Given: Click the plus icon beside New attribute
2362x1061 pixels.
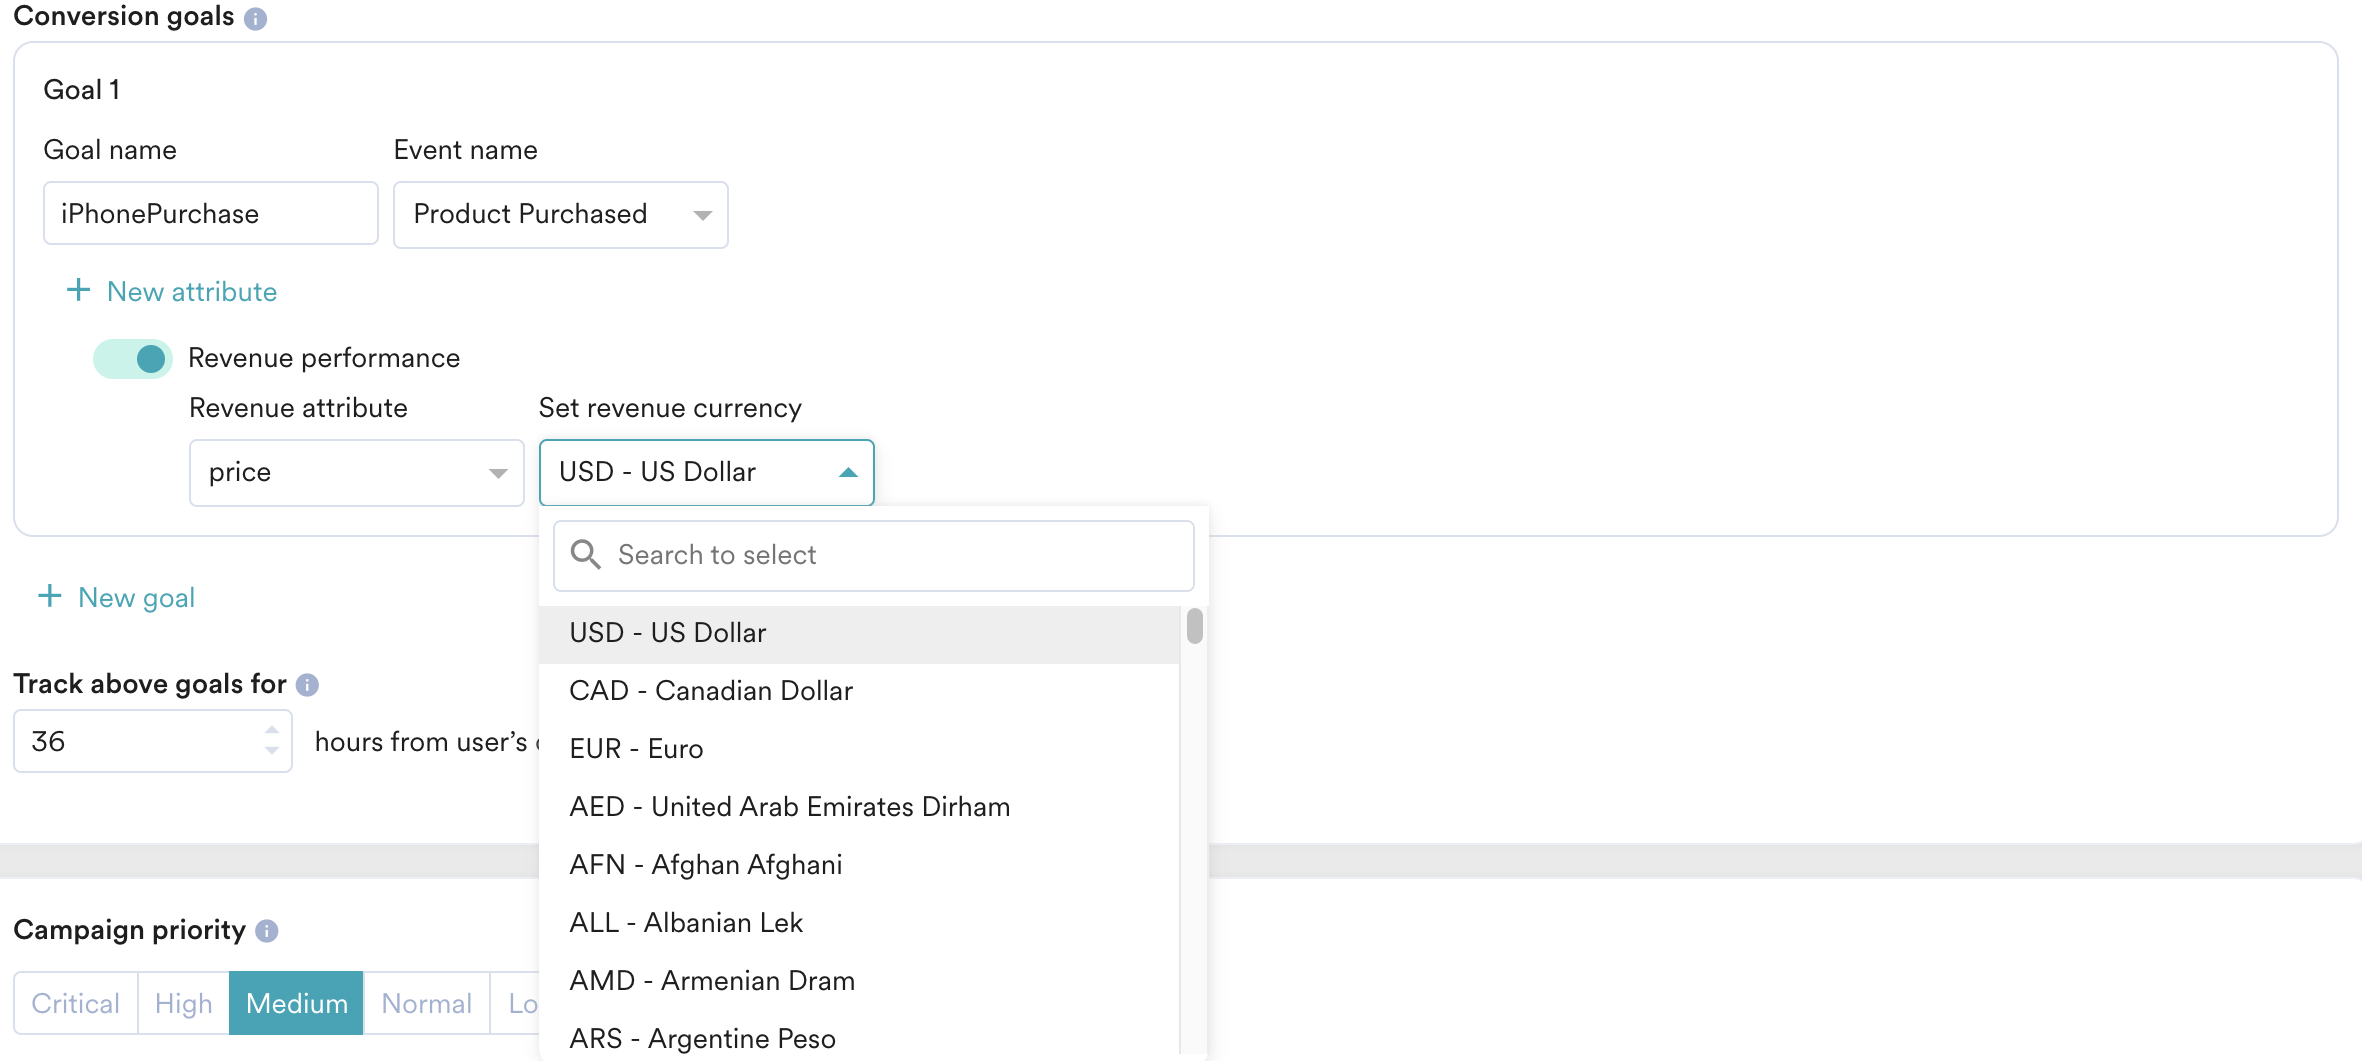Looking at the screenshot, I should point(77,290).
